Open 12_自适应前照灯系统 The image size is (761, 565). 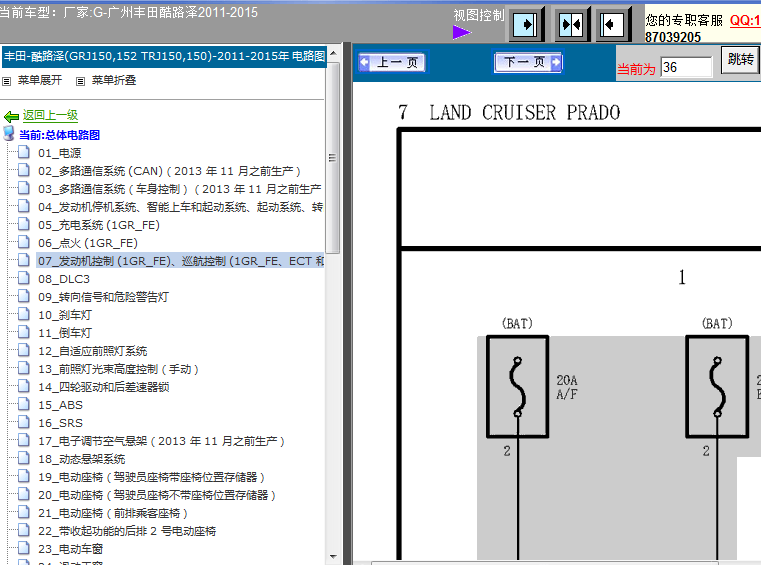93,351
